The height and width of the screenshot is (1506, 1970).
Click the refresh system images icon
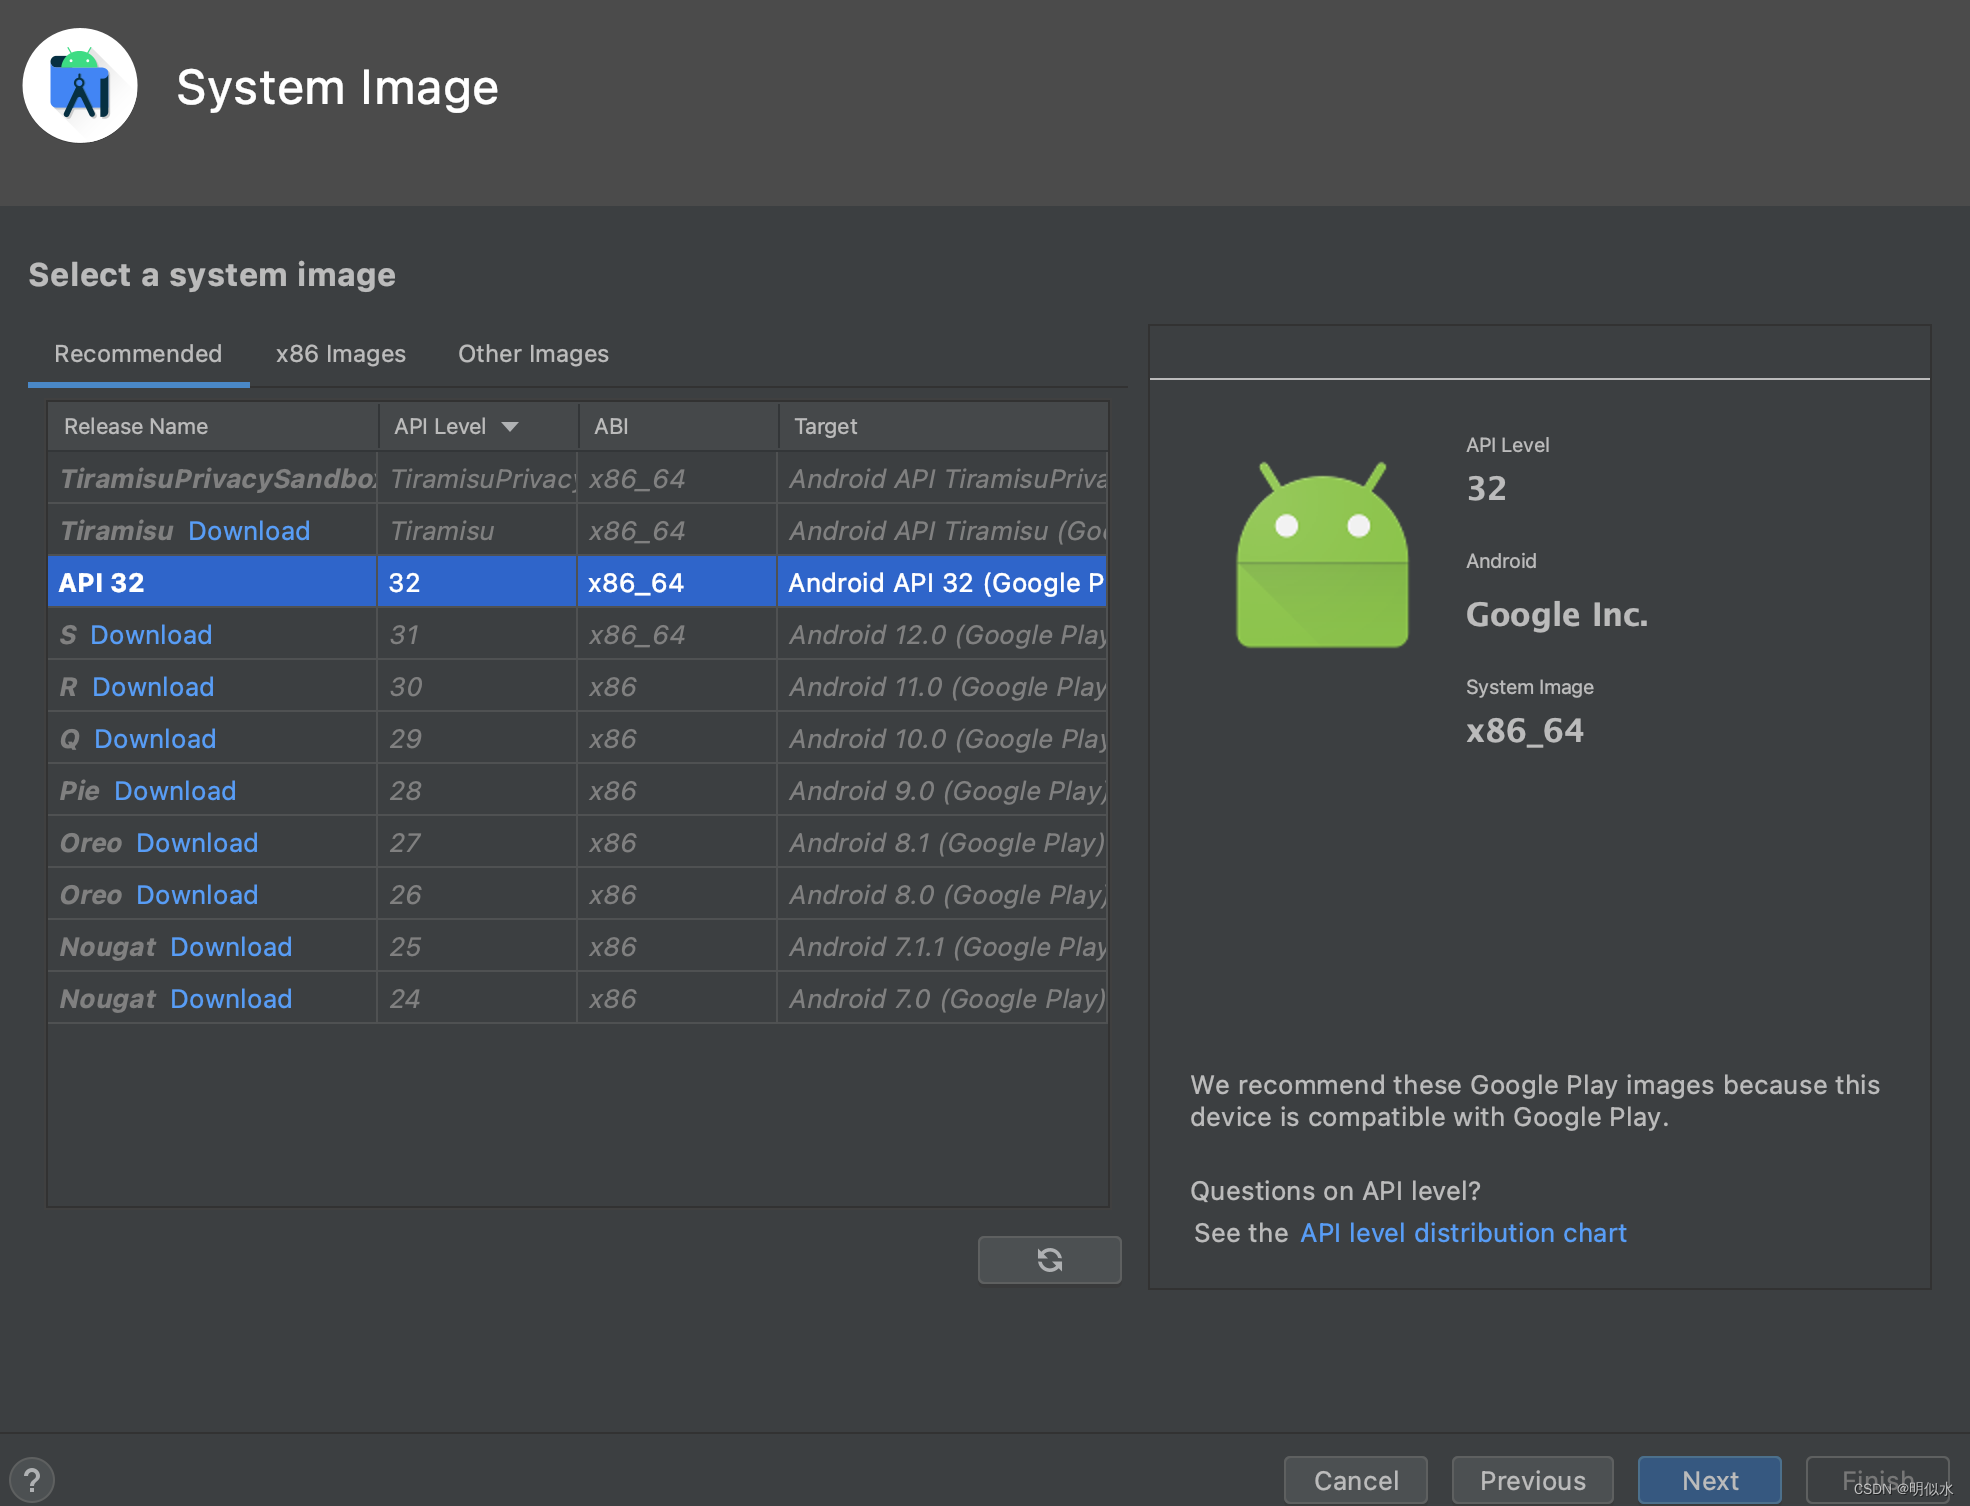1049,1259
